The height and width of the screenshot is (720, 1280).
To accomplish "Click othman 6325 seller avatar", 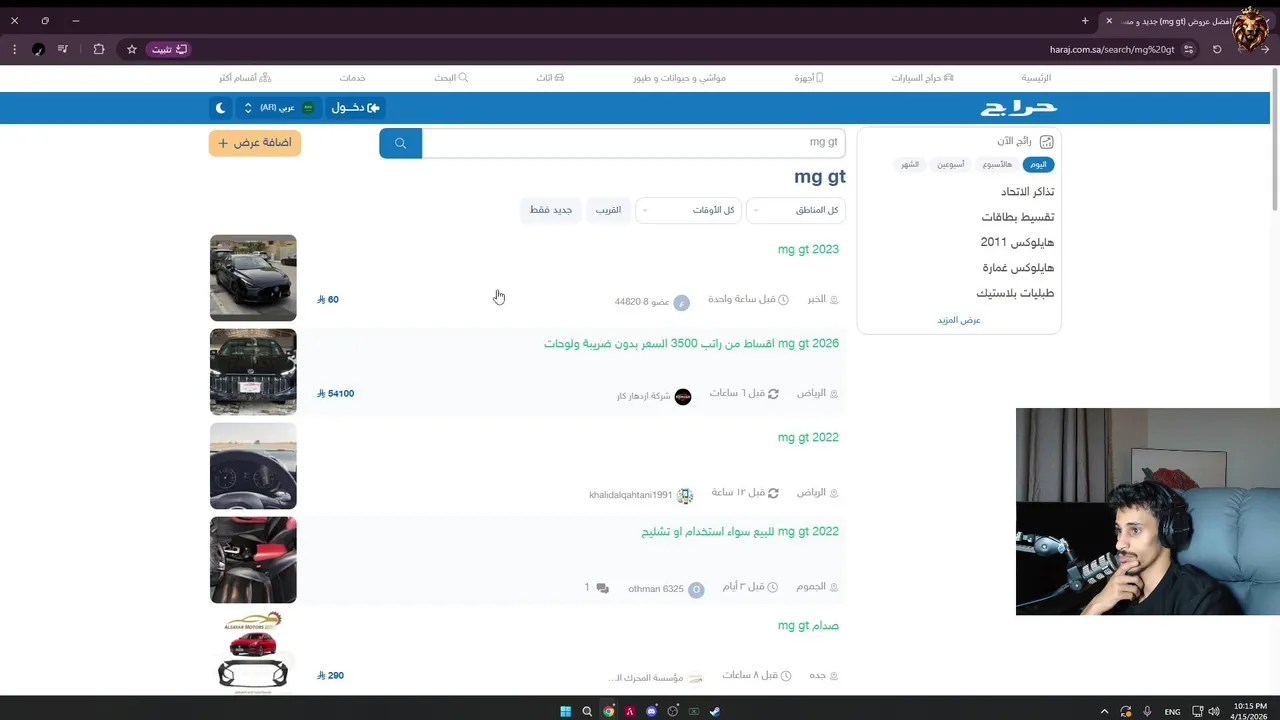I will point(696,590).
